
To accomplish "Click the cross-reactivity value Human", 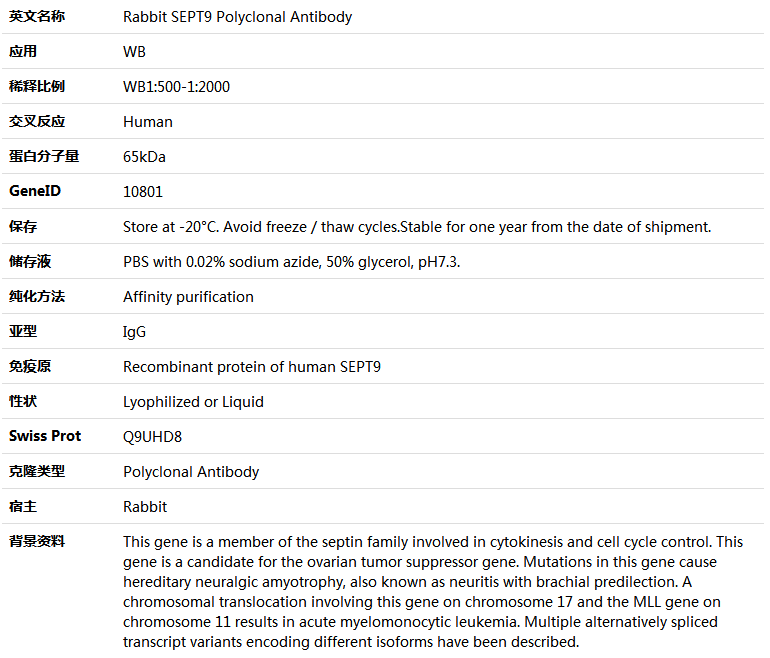I will pyautogui.click(x=148, y=122).
